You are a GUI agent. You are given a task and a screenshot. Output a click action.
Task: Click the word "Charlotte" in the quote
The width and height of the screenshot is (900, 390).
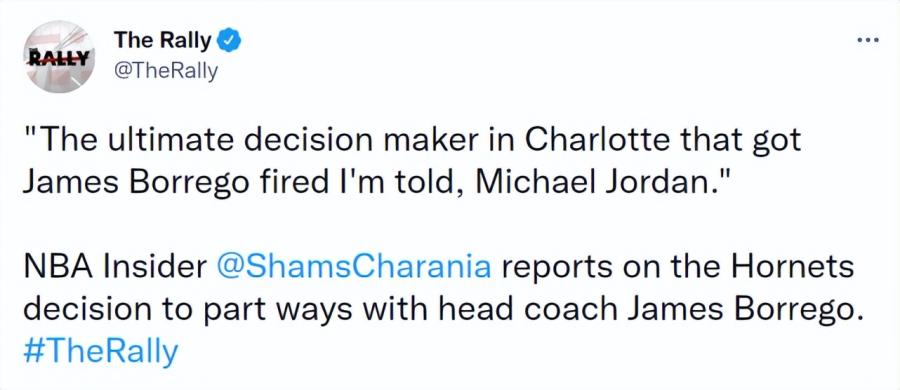click(x=595, y=141)
